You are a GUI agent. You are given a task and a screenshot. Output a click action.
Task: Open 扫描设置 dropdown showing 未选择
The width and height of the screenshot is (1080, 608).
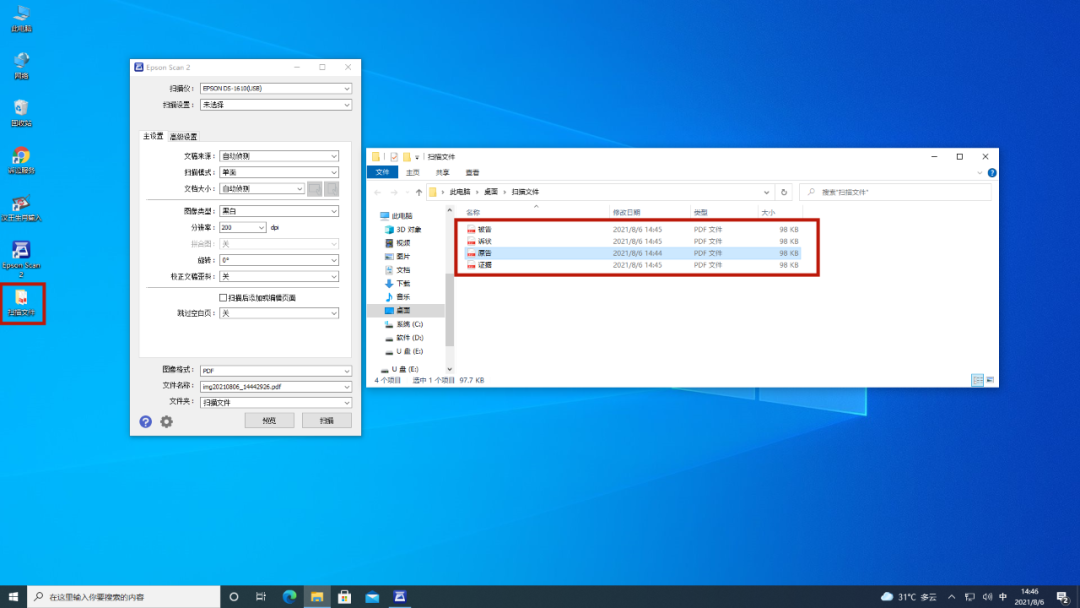(x=276, y=105)
